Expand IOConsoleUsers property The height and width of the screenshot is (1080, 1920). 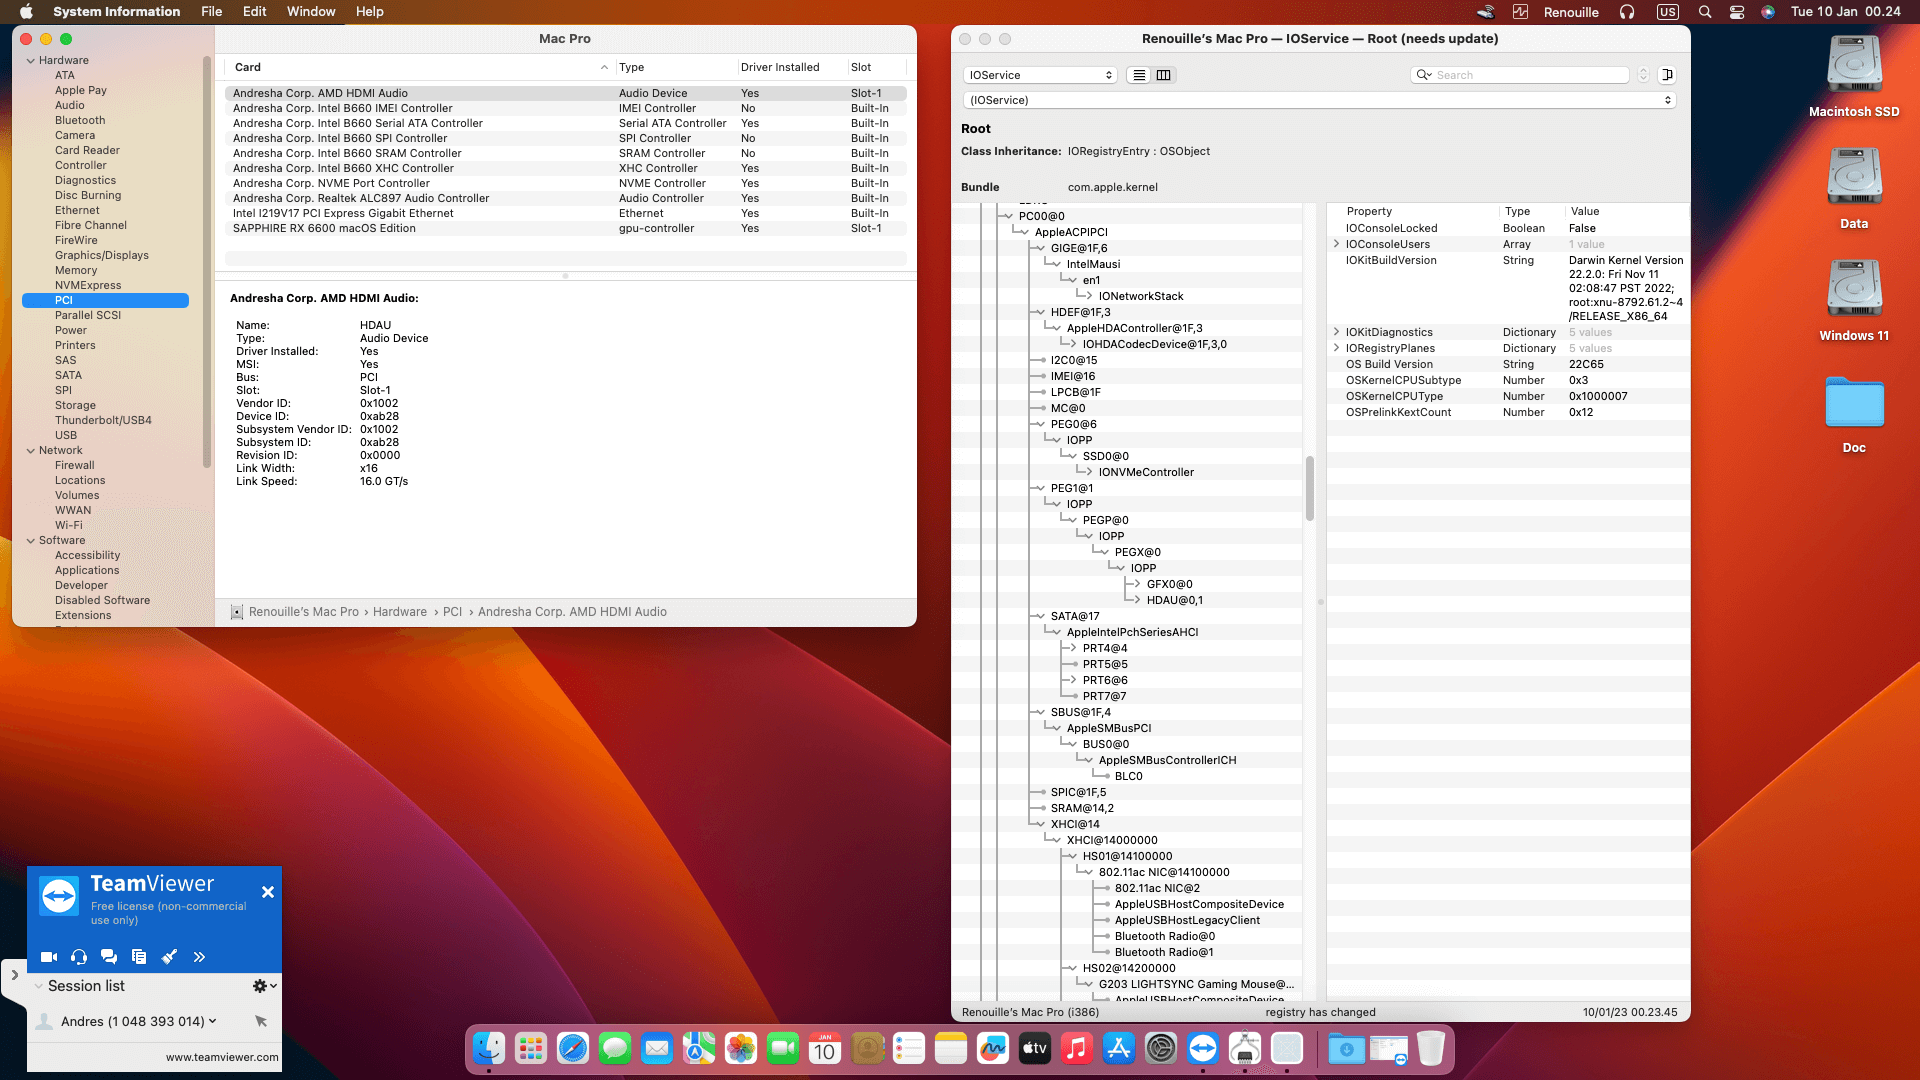coord(1336,244)
